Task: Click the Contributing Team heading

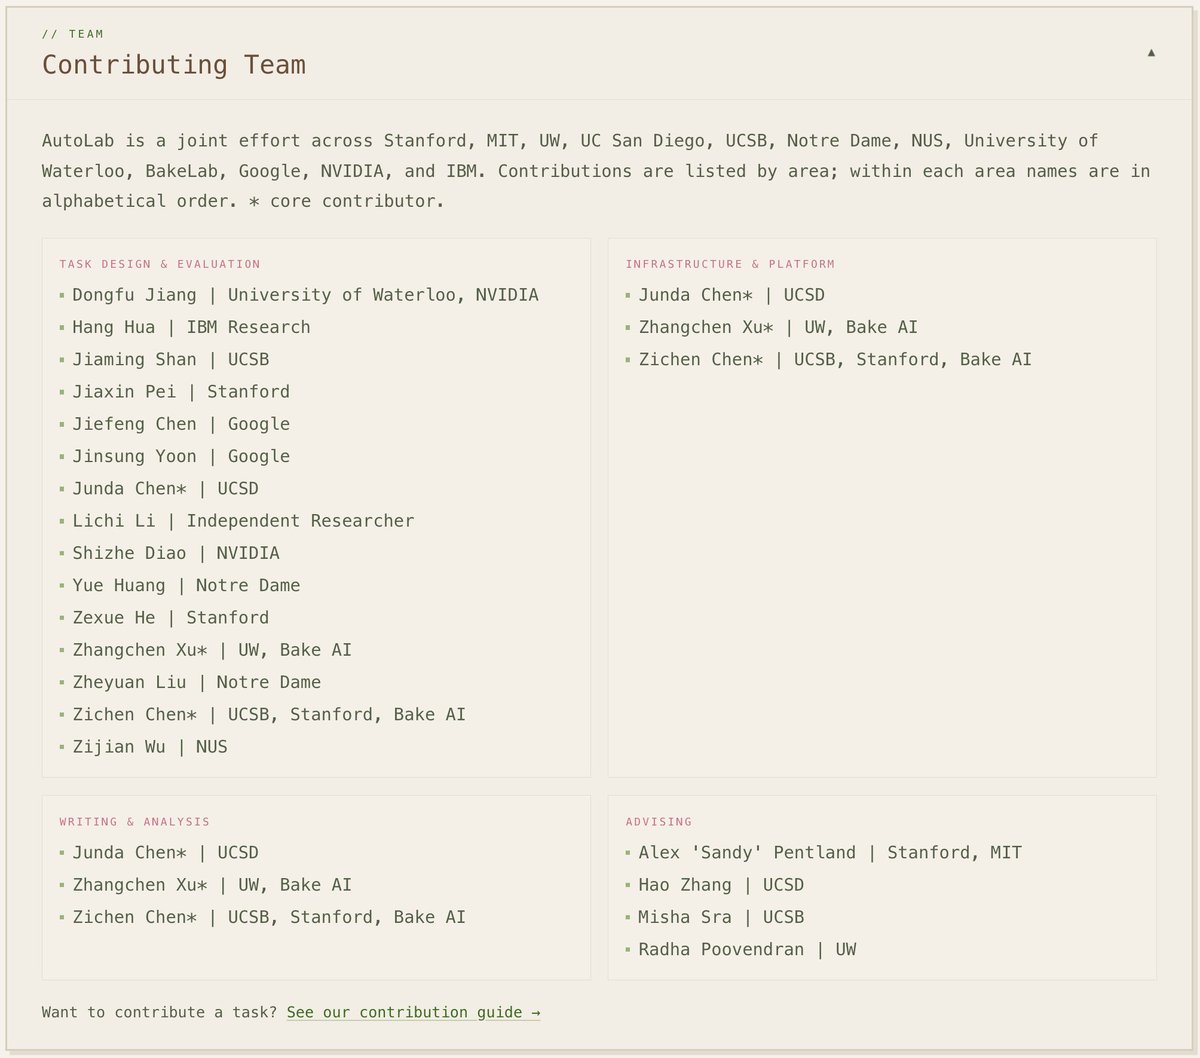Action: 173,65
